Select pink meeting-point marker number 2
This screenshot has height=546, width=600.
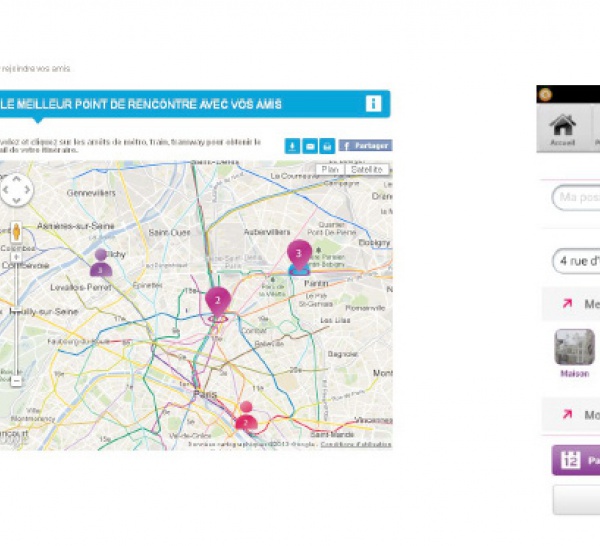[x=218, y=302]
